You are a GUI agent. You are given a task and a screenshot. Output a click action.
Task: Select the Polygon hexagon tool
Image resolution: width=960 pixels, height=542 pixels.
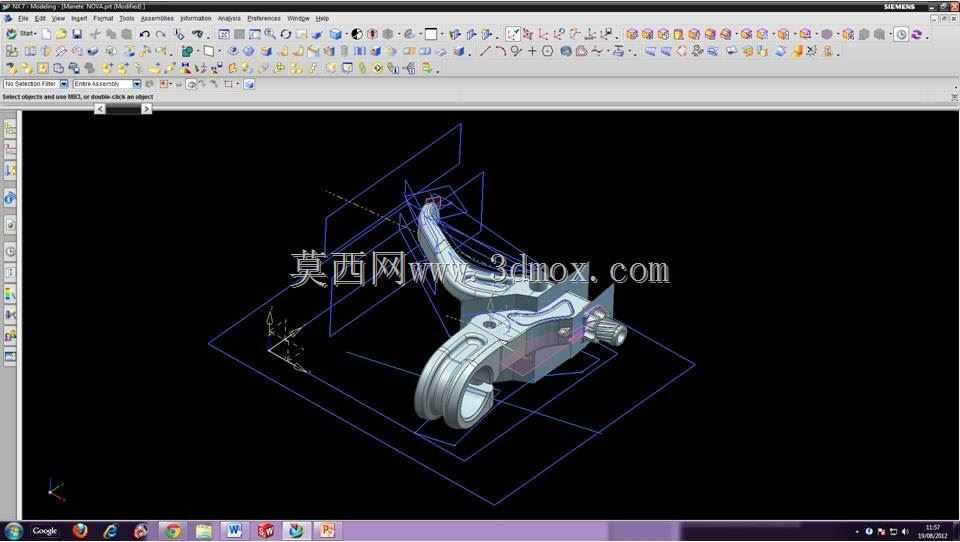(x=547, y=51)
